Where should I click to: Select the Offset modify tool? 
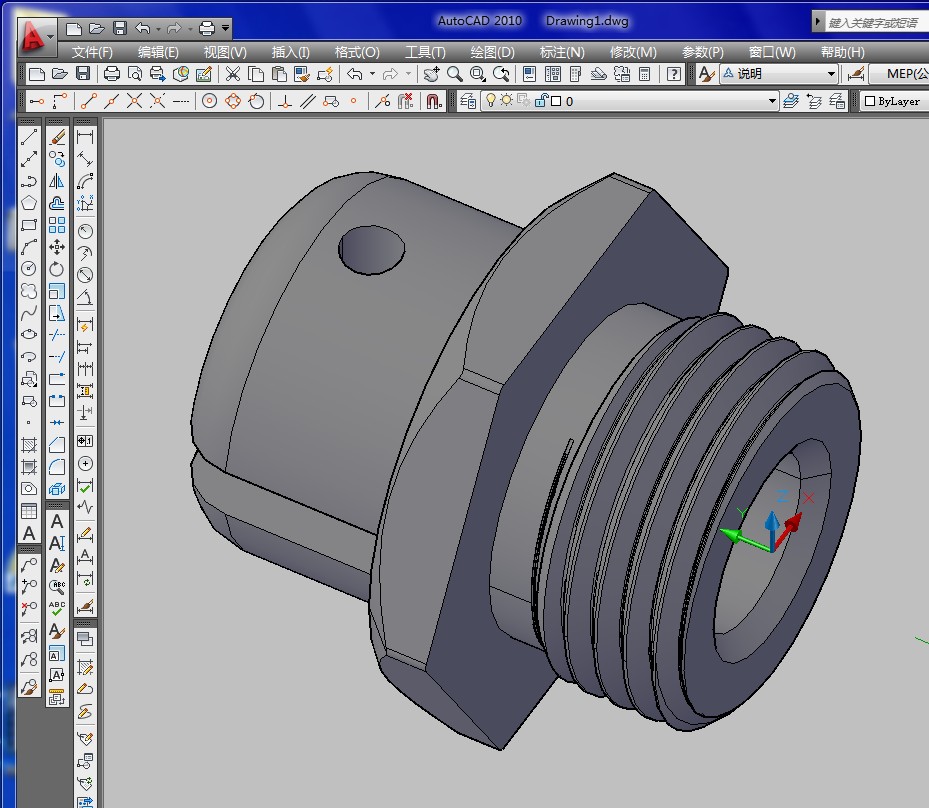[x=57, y=203]
